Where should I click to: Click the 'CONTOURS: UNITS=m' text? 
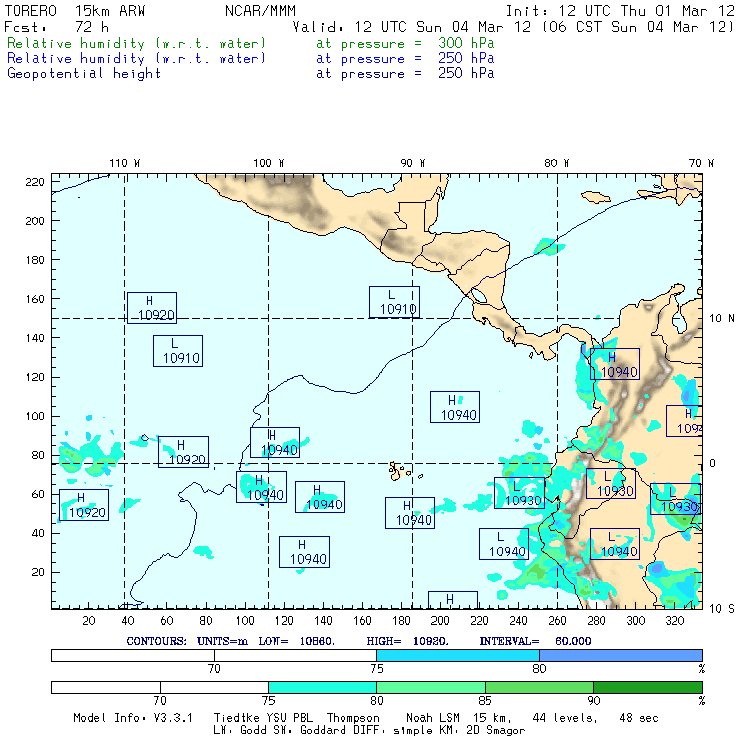pos(187,641)
